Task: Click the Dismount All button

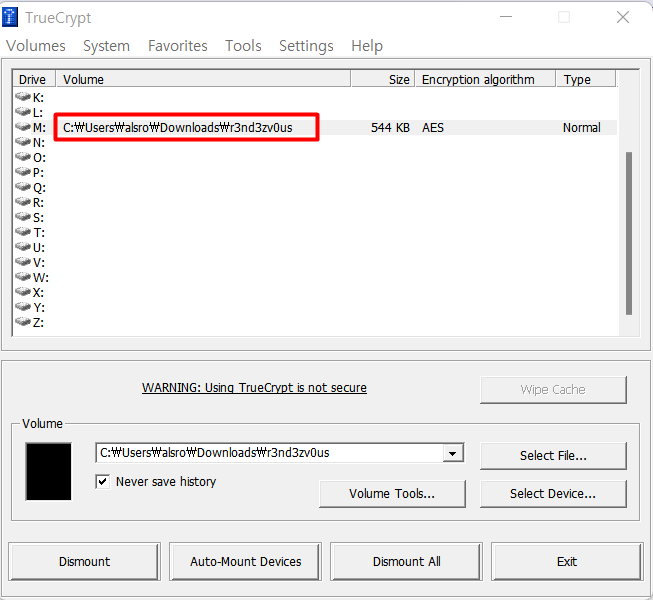Action: coord(406,561)
